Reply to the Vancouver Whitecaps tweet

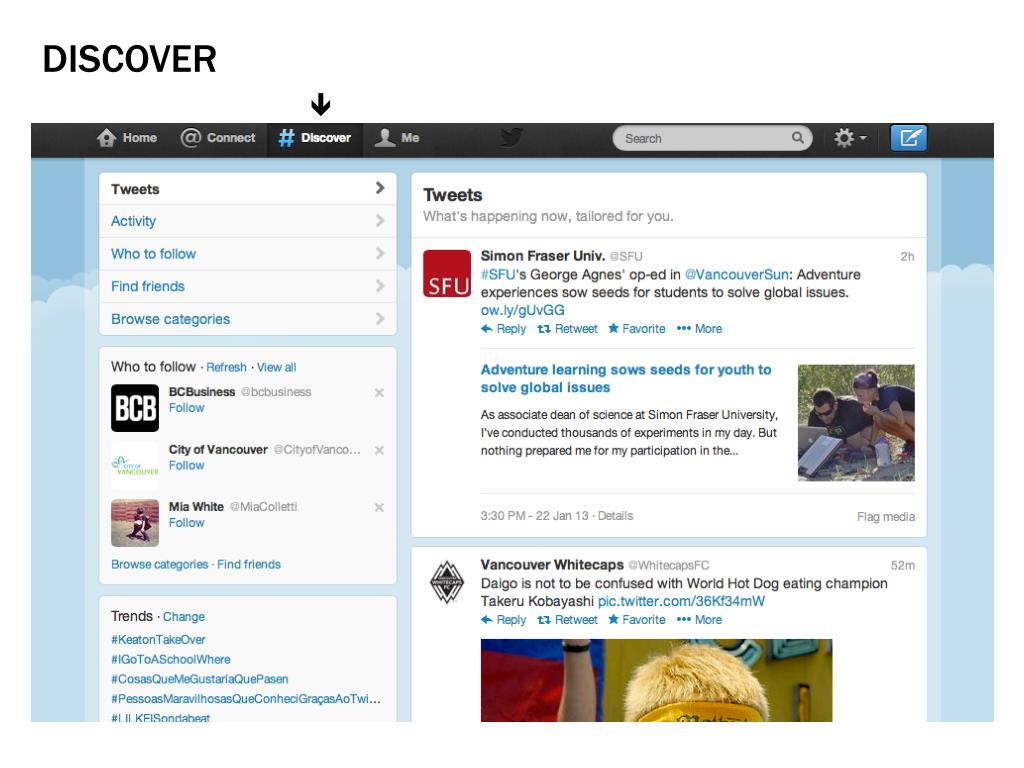504,620
